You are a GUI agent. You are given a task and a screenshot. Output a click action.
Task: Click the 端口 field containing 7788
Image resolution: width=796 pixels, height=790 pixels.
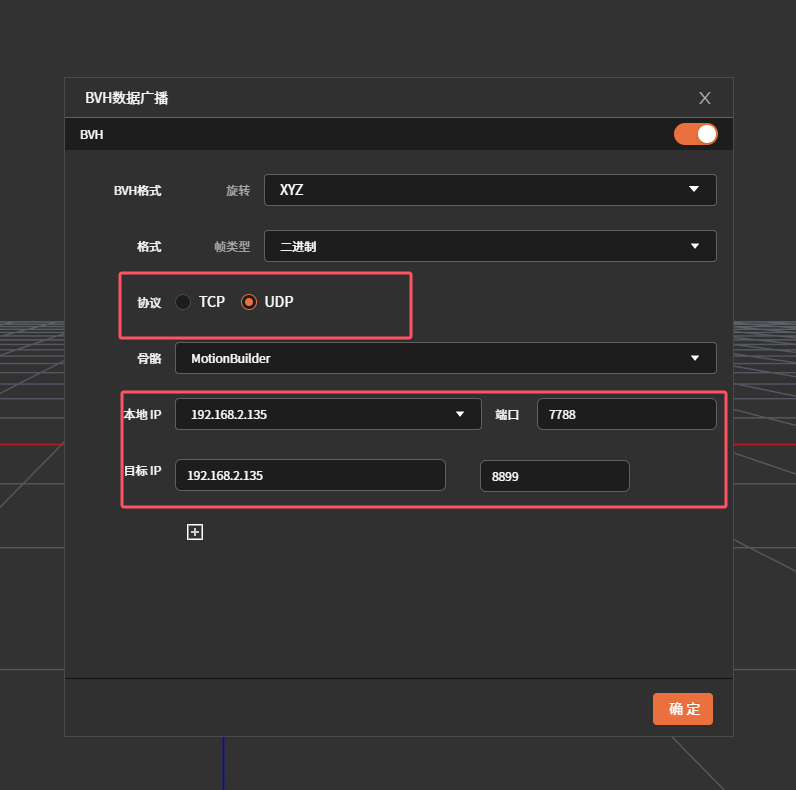tap(626, 414)
